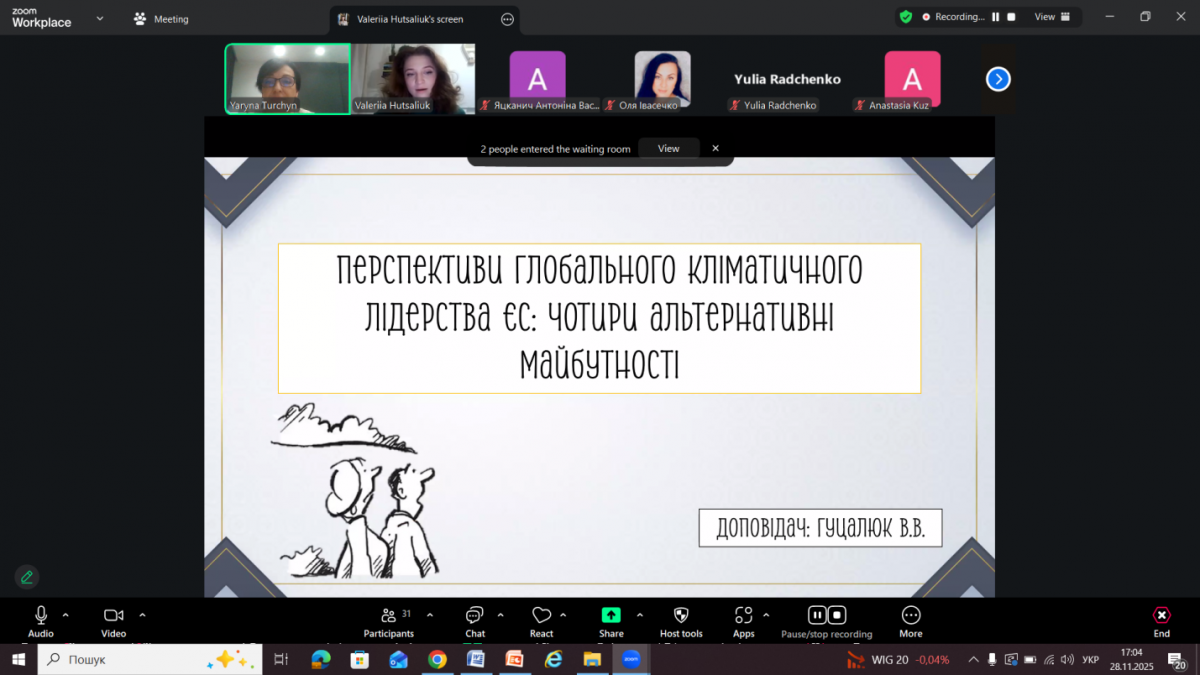The width and height of the screenshot is (1200, 675).
Task: Expand the Audio options chevron
Action: 64,614
